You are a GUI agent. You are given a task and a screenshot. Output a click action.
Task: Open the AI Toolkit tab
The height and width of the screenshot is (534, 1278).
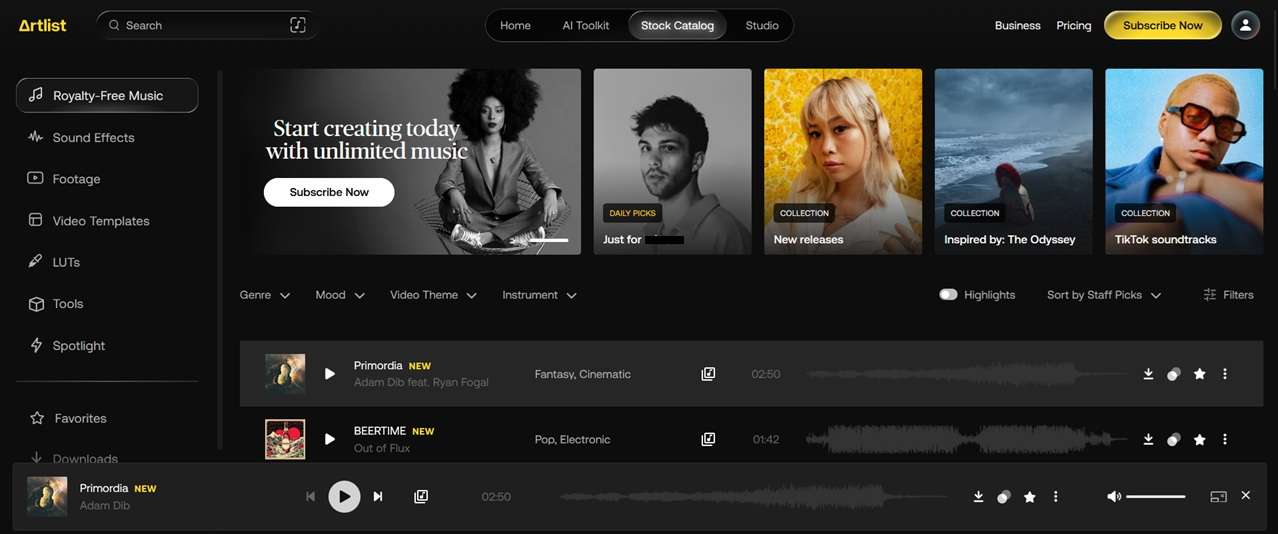coord(586,25)
